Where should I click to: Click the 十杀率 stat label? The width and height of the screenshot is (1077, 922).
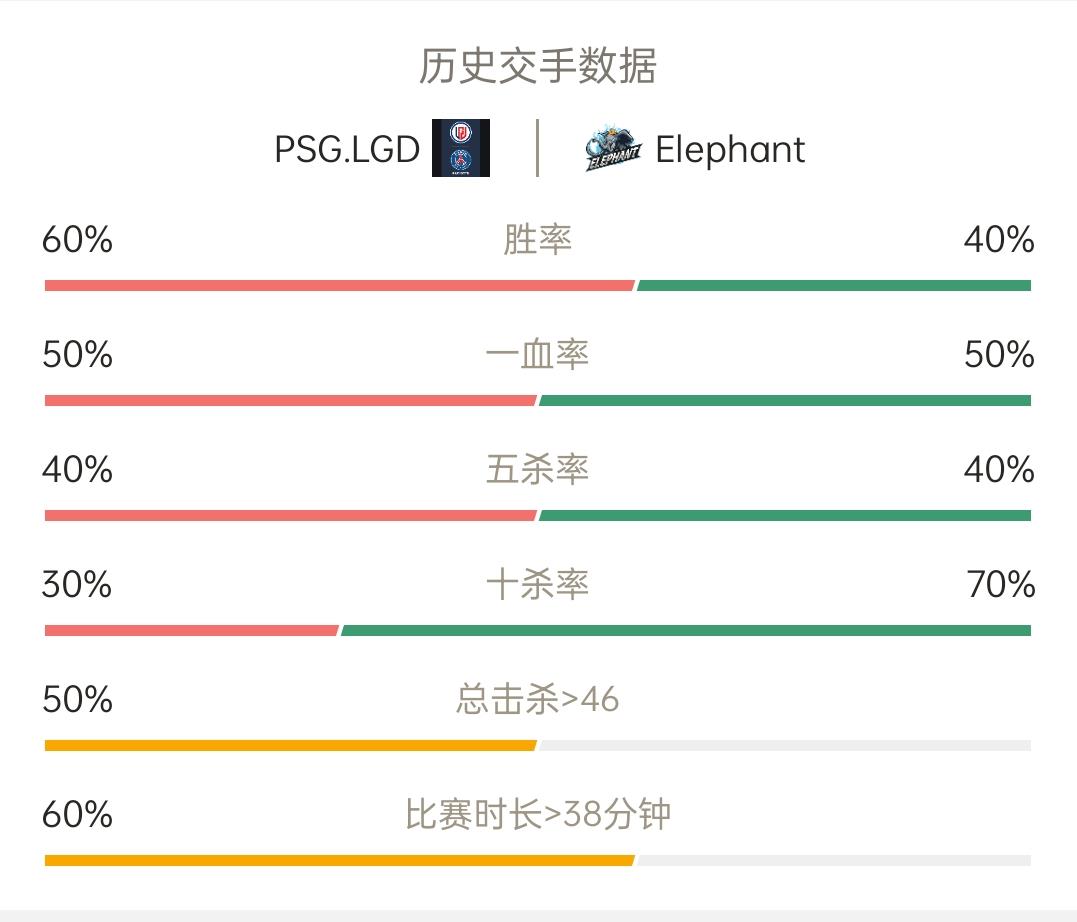[537, 584]
